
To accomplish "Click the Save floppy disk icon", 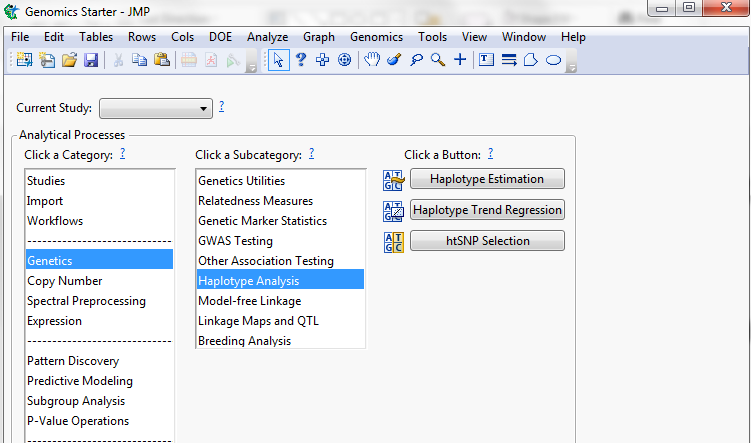I will tap(91, 60).
